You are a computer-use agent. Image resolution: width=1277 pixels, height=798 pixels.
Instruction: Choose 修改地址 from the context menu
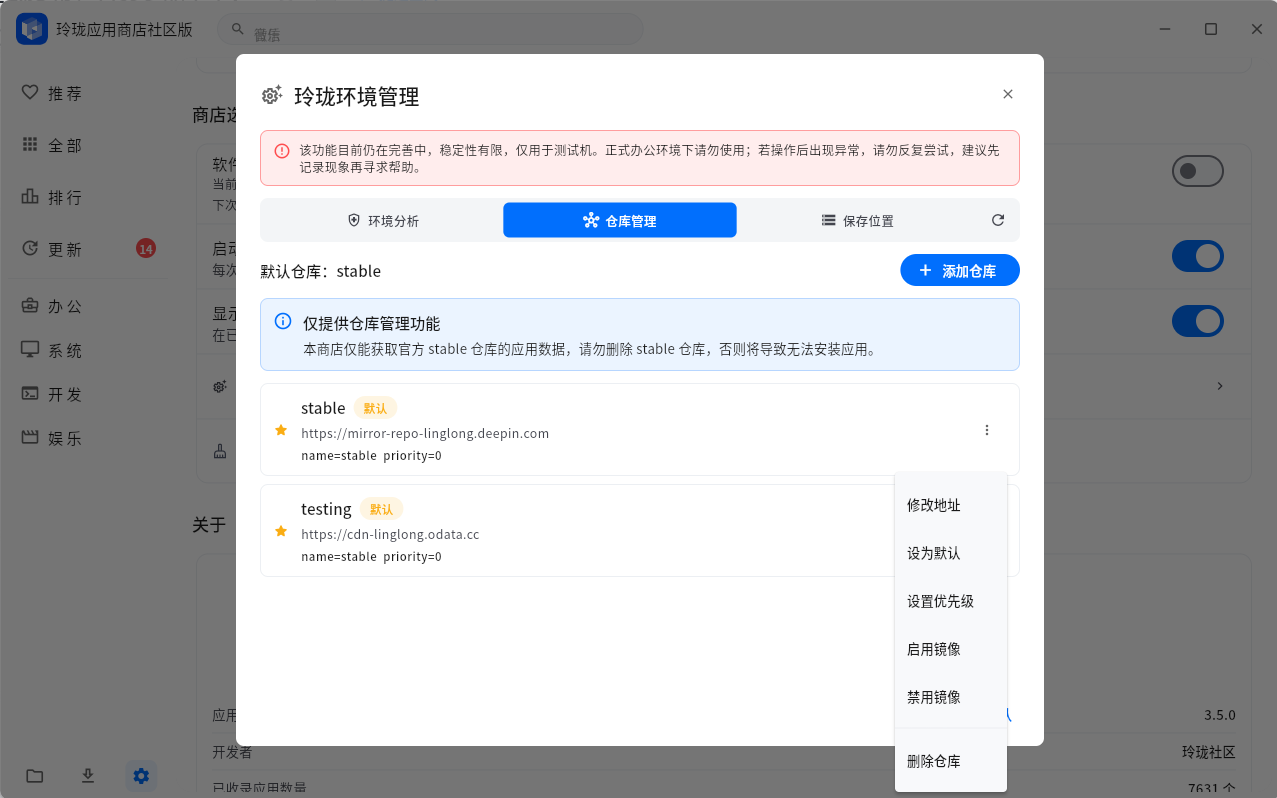[951, 505]
